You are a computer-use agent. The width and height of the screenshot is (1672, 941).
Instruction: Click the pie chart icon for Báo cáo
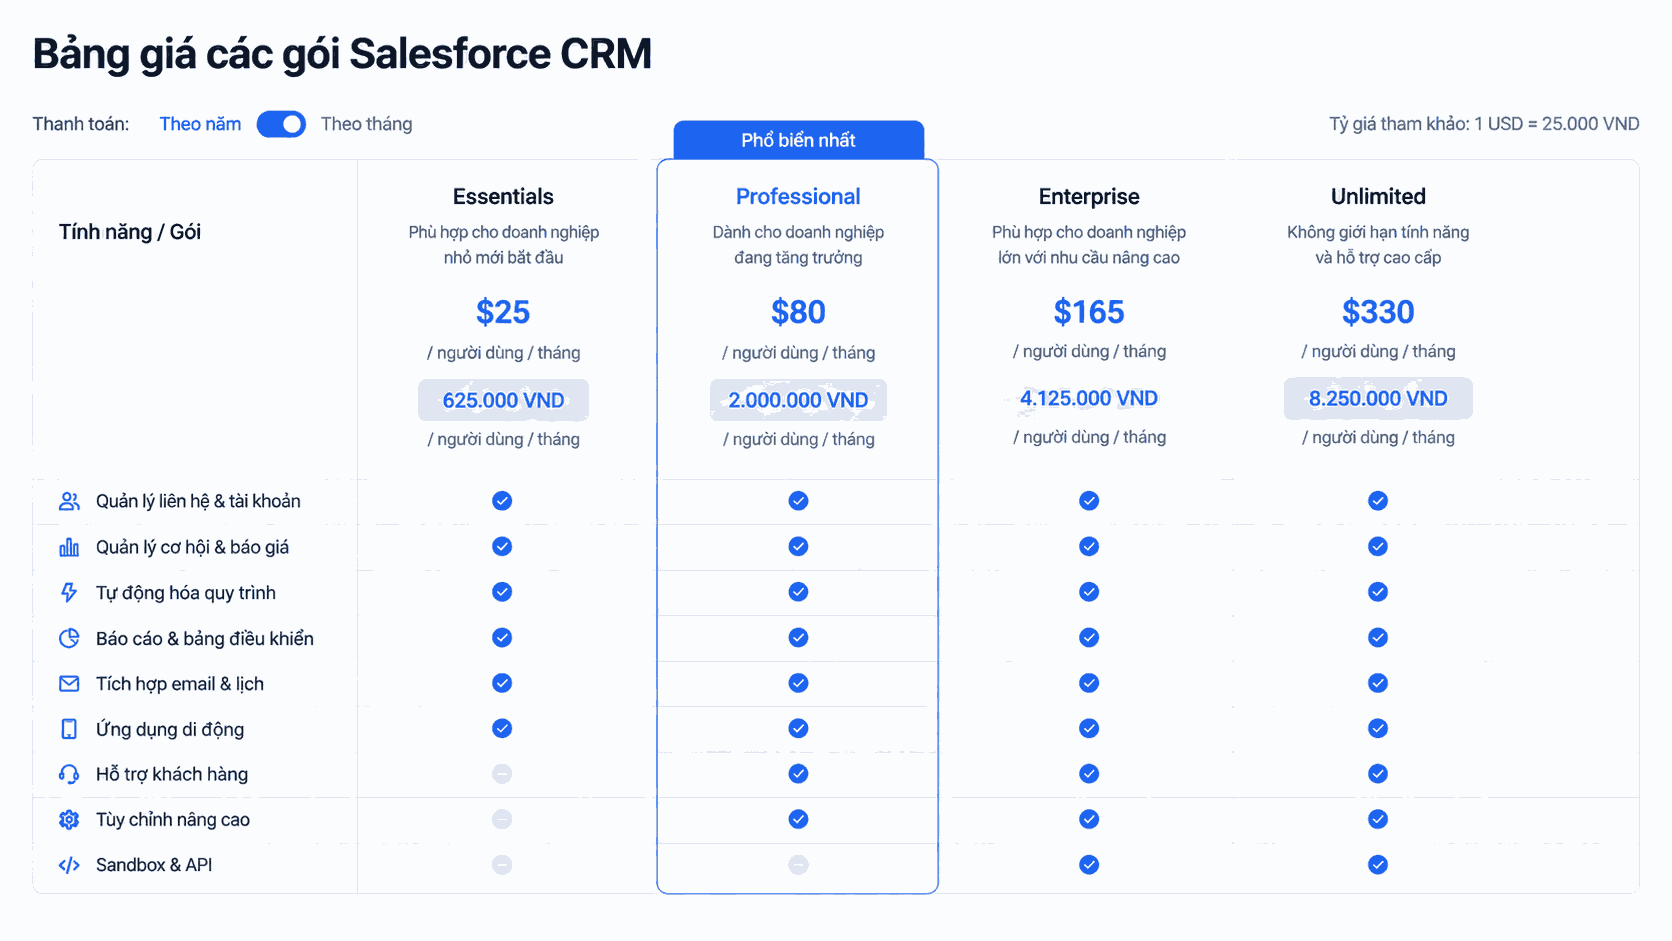tap(69, 638)
